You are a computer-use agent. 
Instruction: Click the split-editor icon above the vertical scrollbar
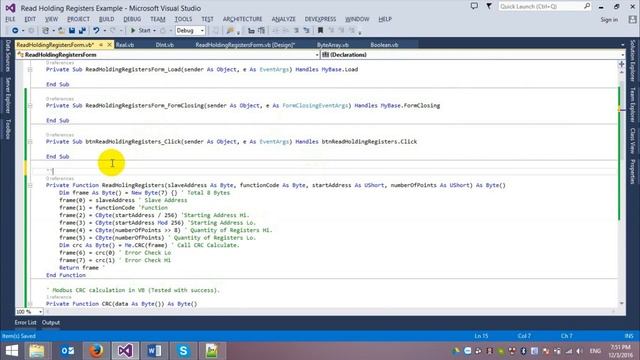coord(622,64)
